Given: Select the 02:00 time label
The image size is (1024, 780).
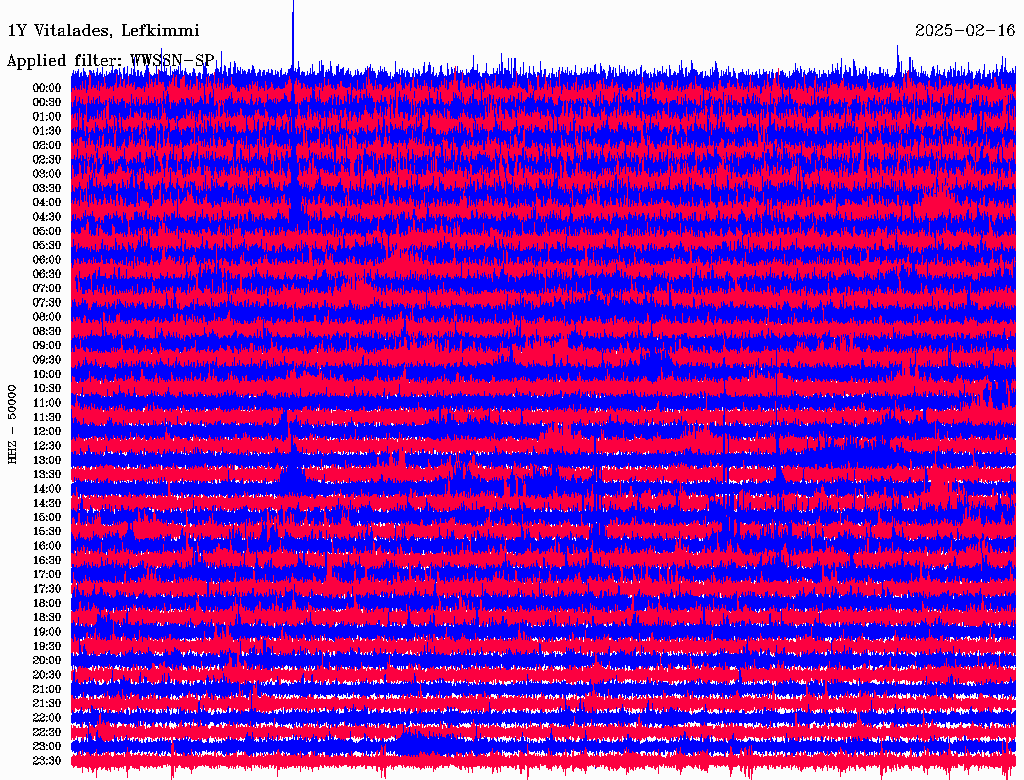Looking at the screenshot, I should (x=47, y=145).
